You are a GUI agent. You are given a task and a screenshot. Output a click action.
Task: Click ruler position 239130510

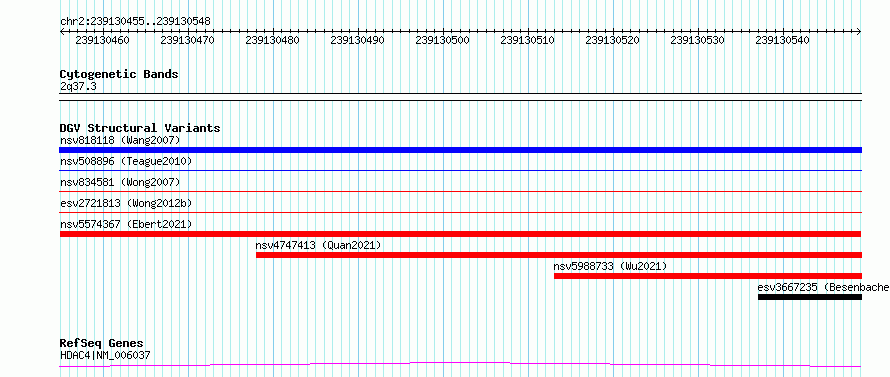point(528,41)
